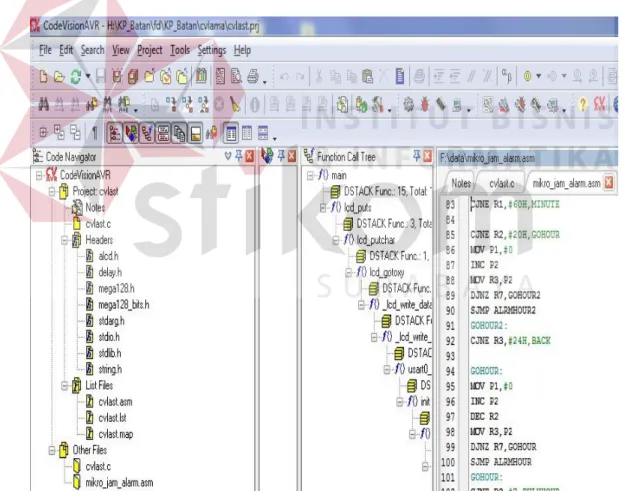Image resolution: width=622 pixels, height=491 pixels.
Task: Click the globe icon at toolbar's right edge
Action: coord(616,104)
